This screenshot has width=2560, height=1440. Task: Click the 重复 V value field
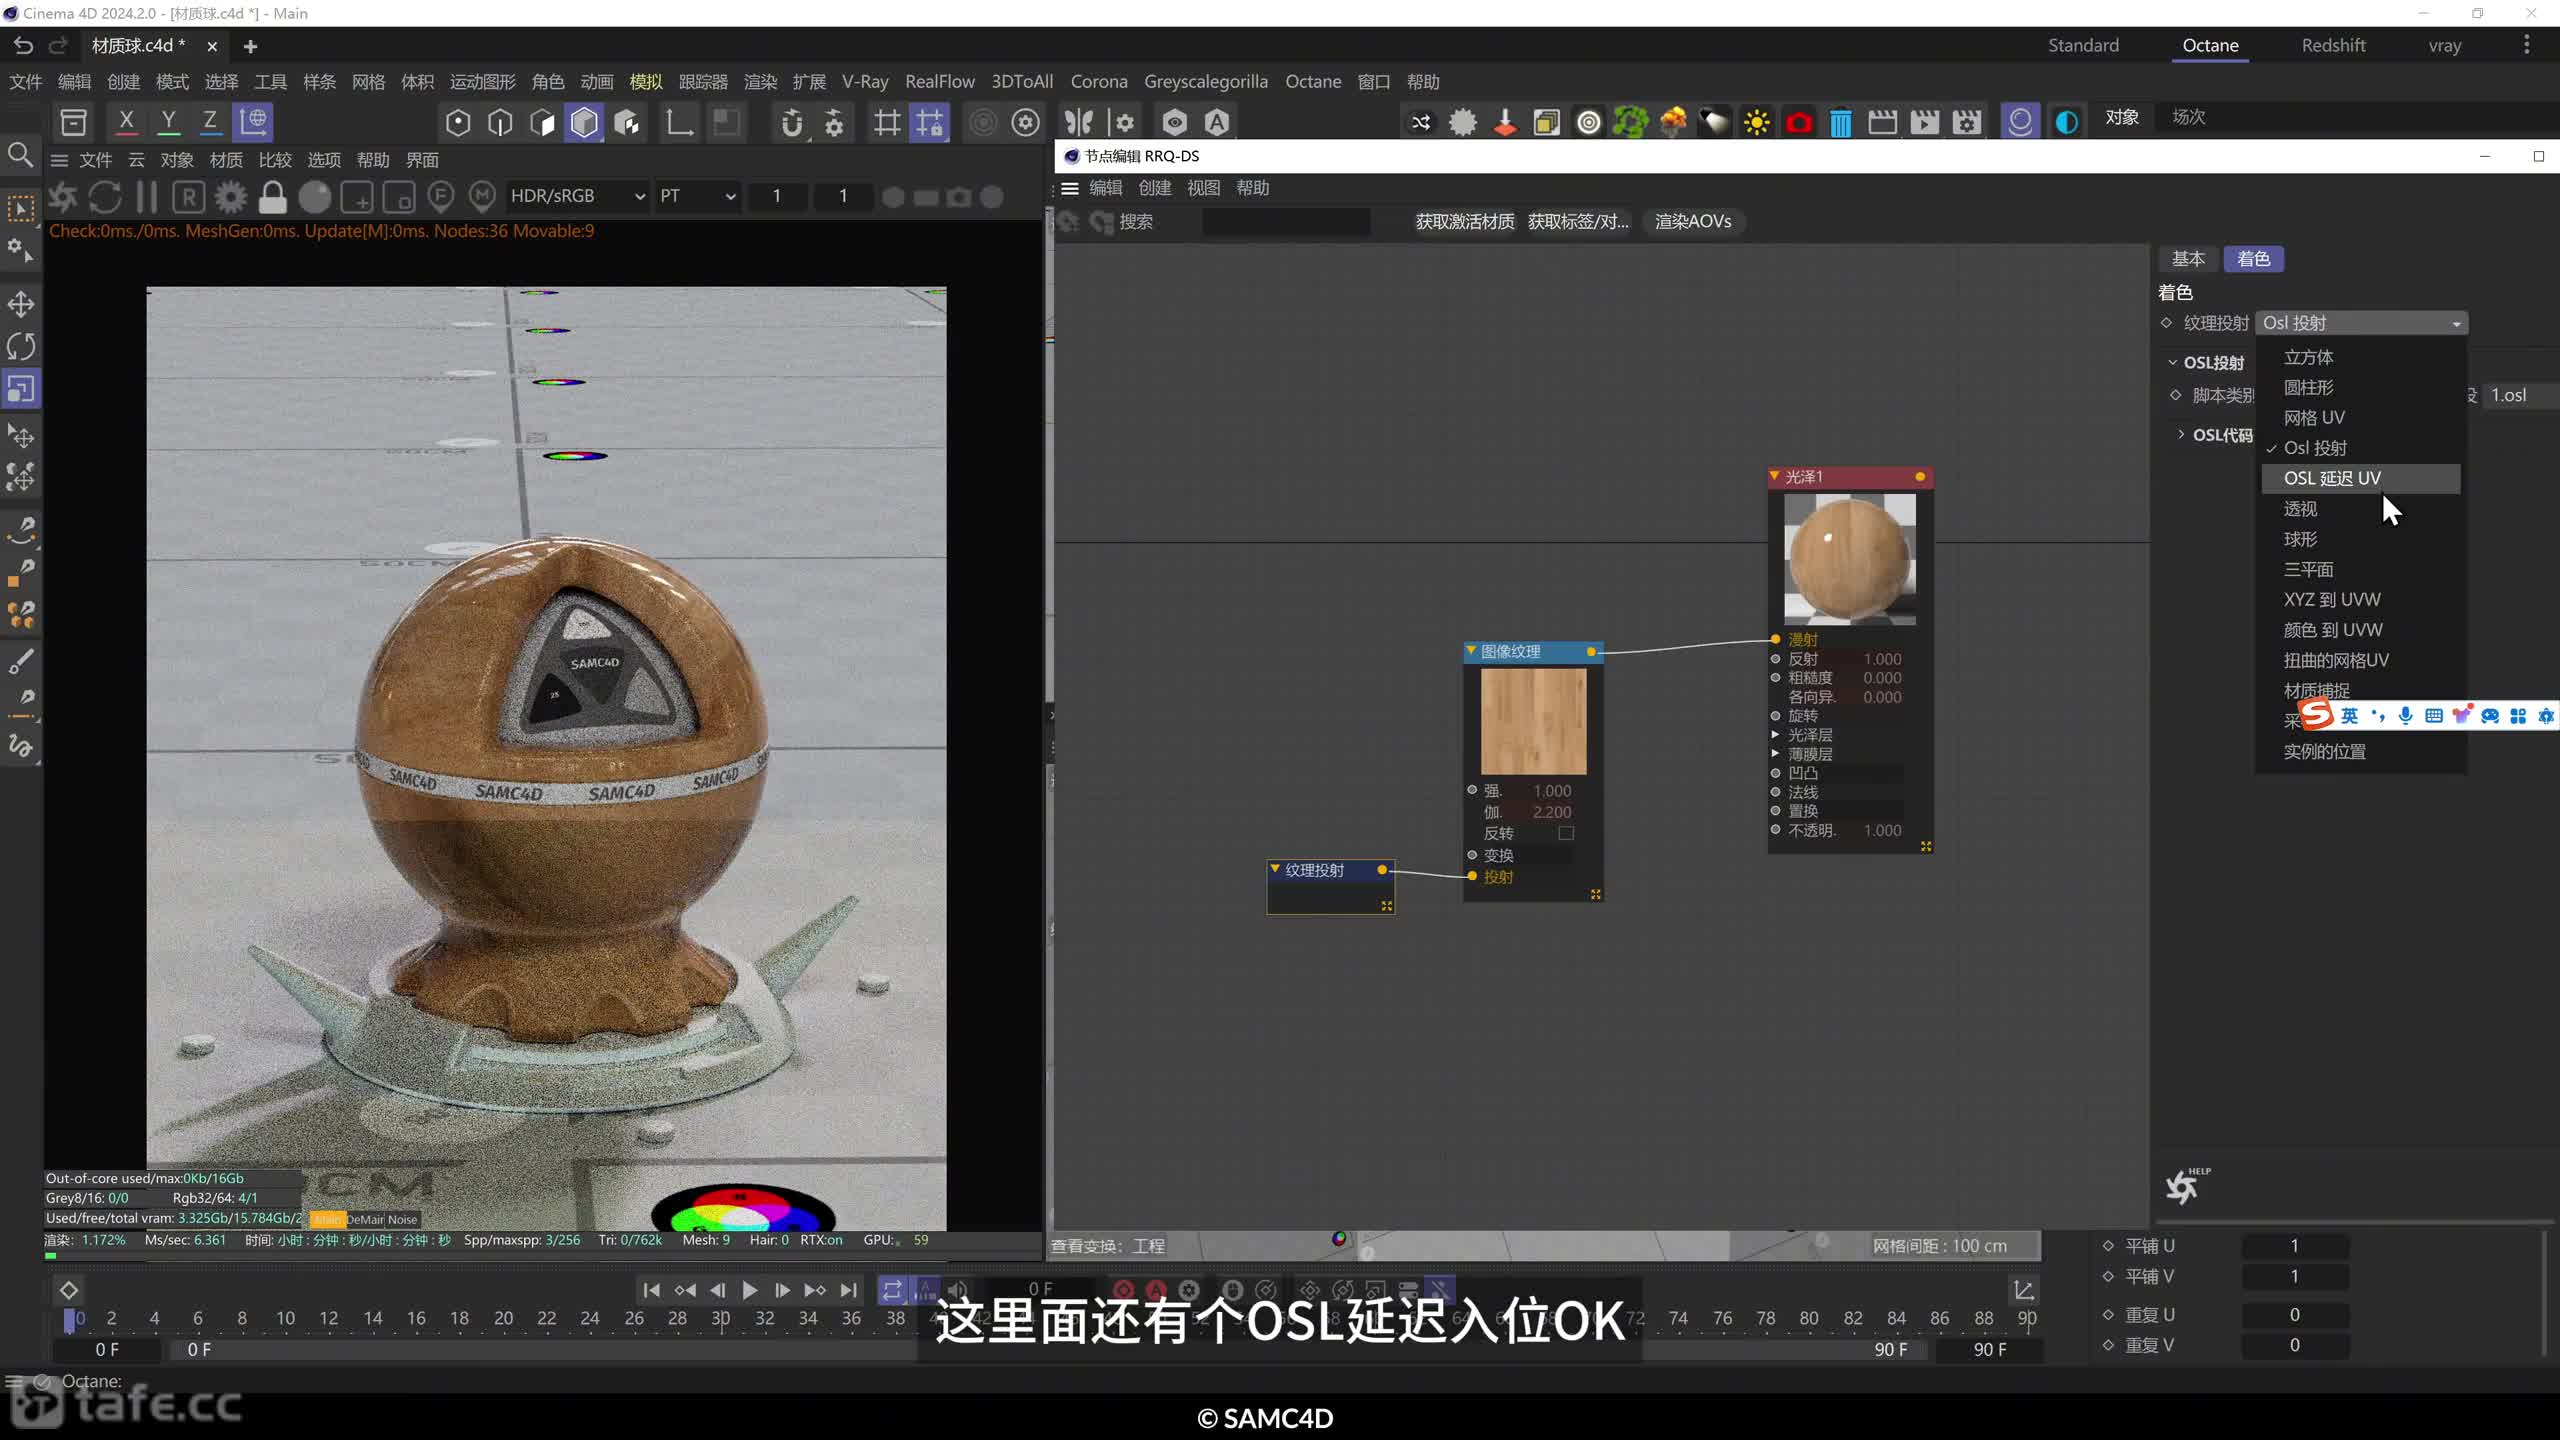(x=2295, y=1345)
